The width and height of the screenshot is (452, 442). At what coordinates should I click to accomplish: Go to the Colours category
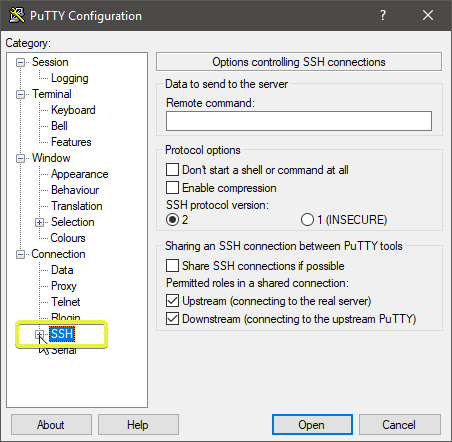68,238
